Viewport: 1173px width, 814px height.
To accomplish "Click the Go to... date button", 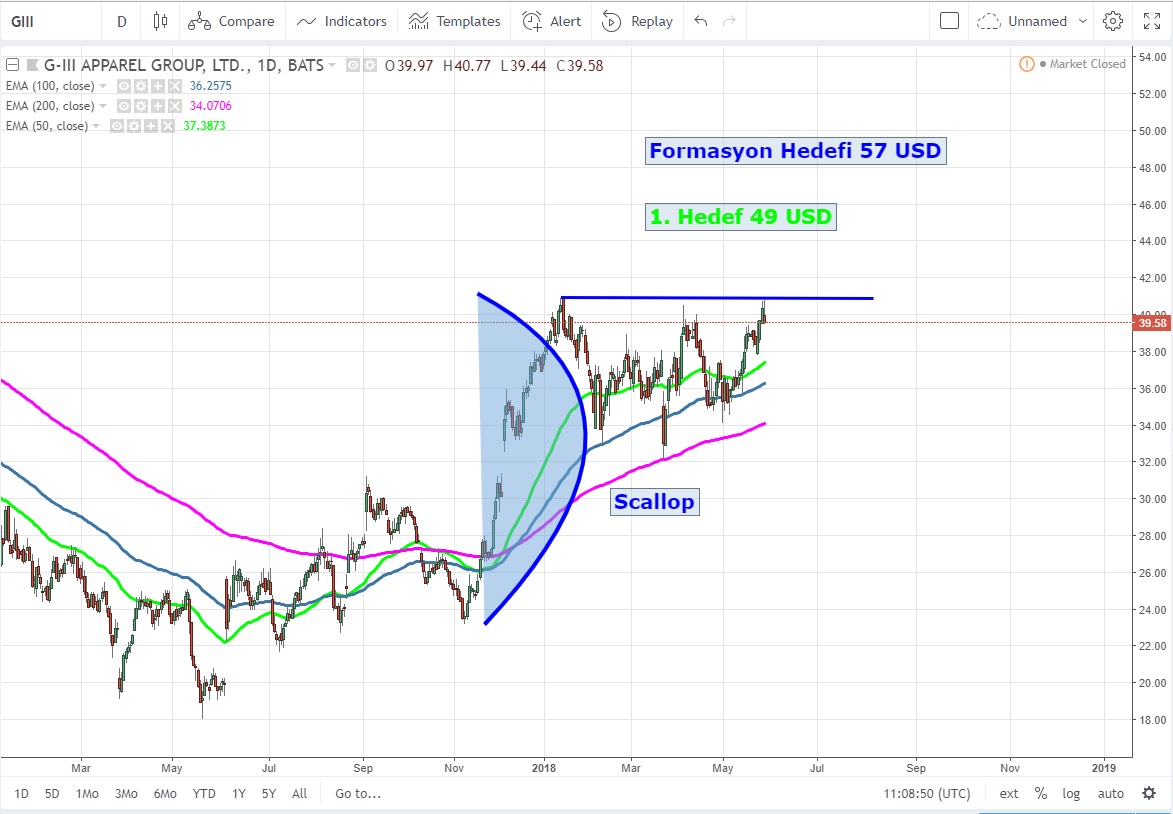I will coord(358,794).
